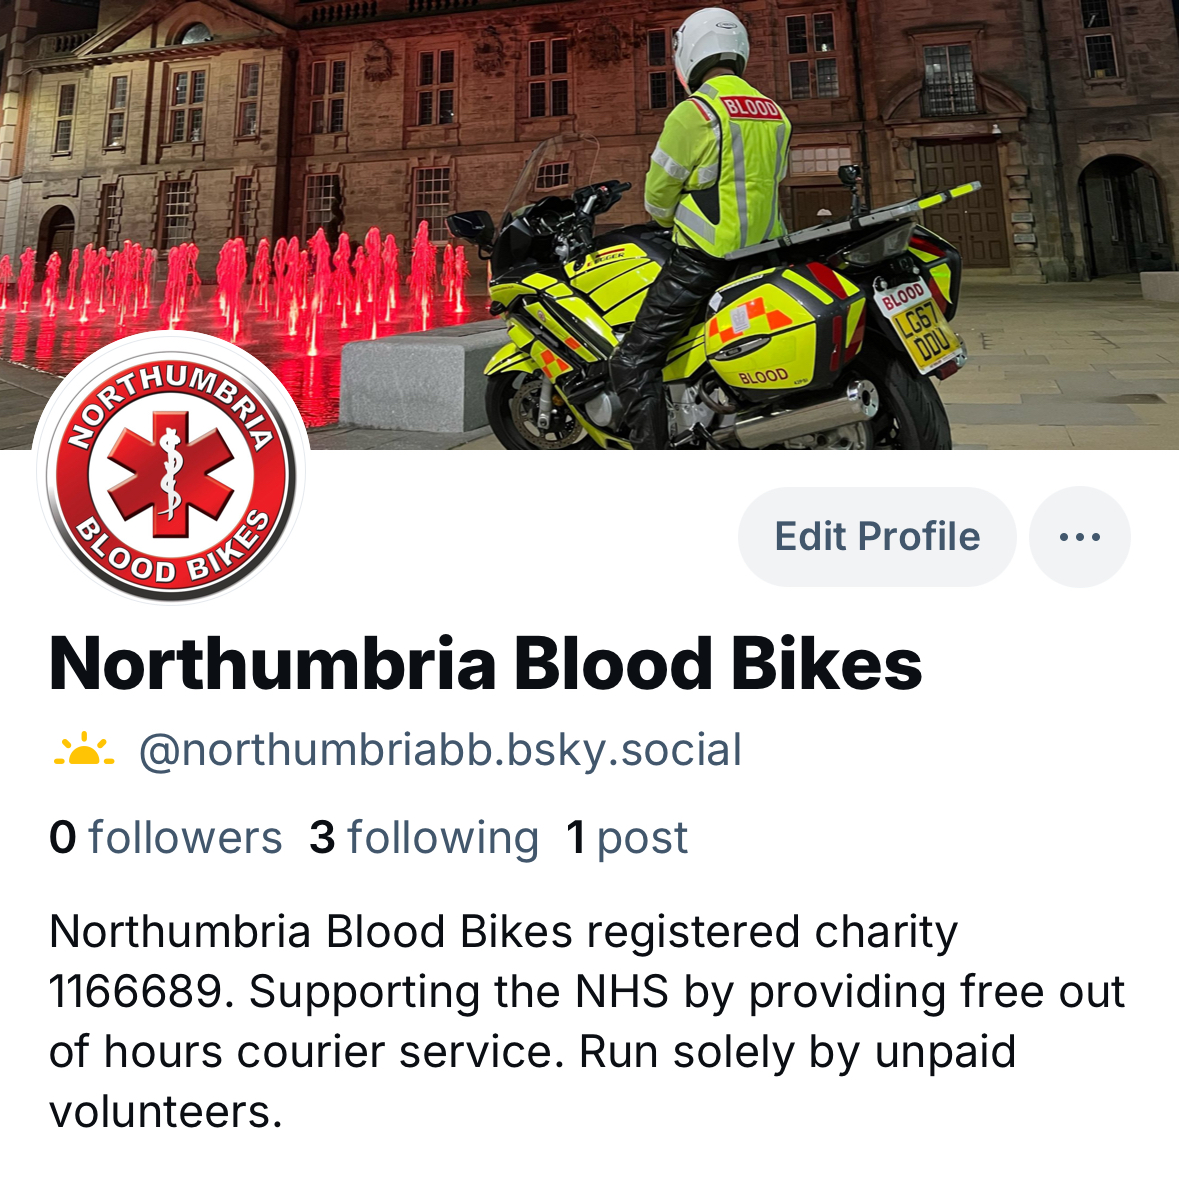Screen dimensions: 1179x1178
Task: Select the @northumbriabb.bsky.social handle
Action: click(x=441, y=750)
